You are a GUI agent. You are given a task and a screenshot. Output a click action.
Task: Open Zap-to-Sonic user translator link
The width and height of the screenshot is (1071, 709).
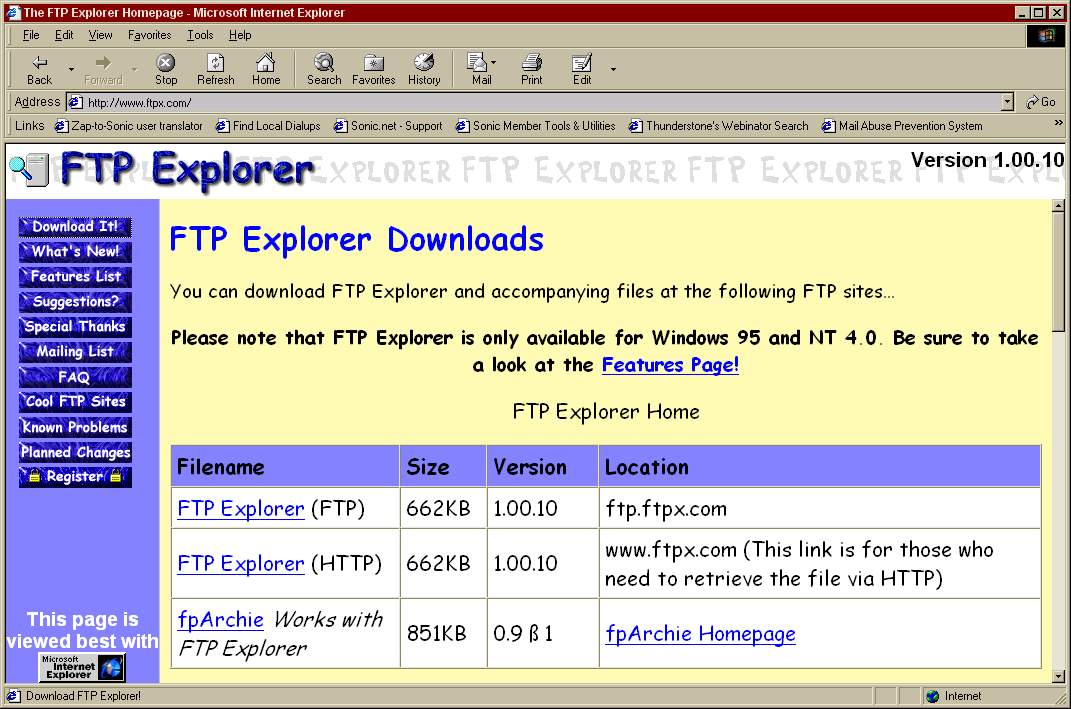coord(128,126)
